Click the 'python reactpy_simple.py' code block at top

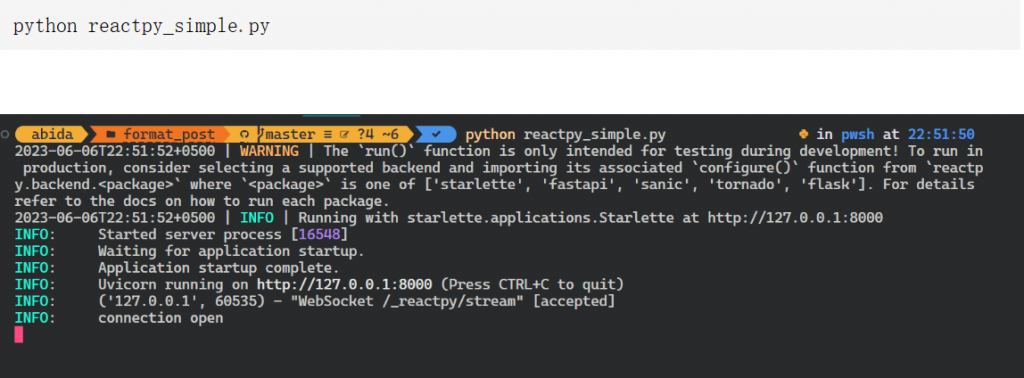click(512, 26)
